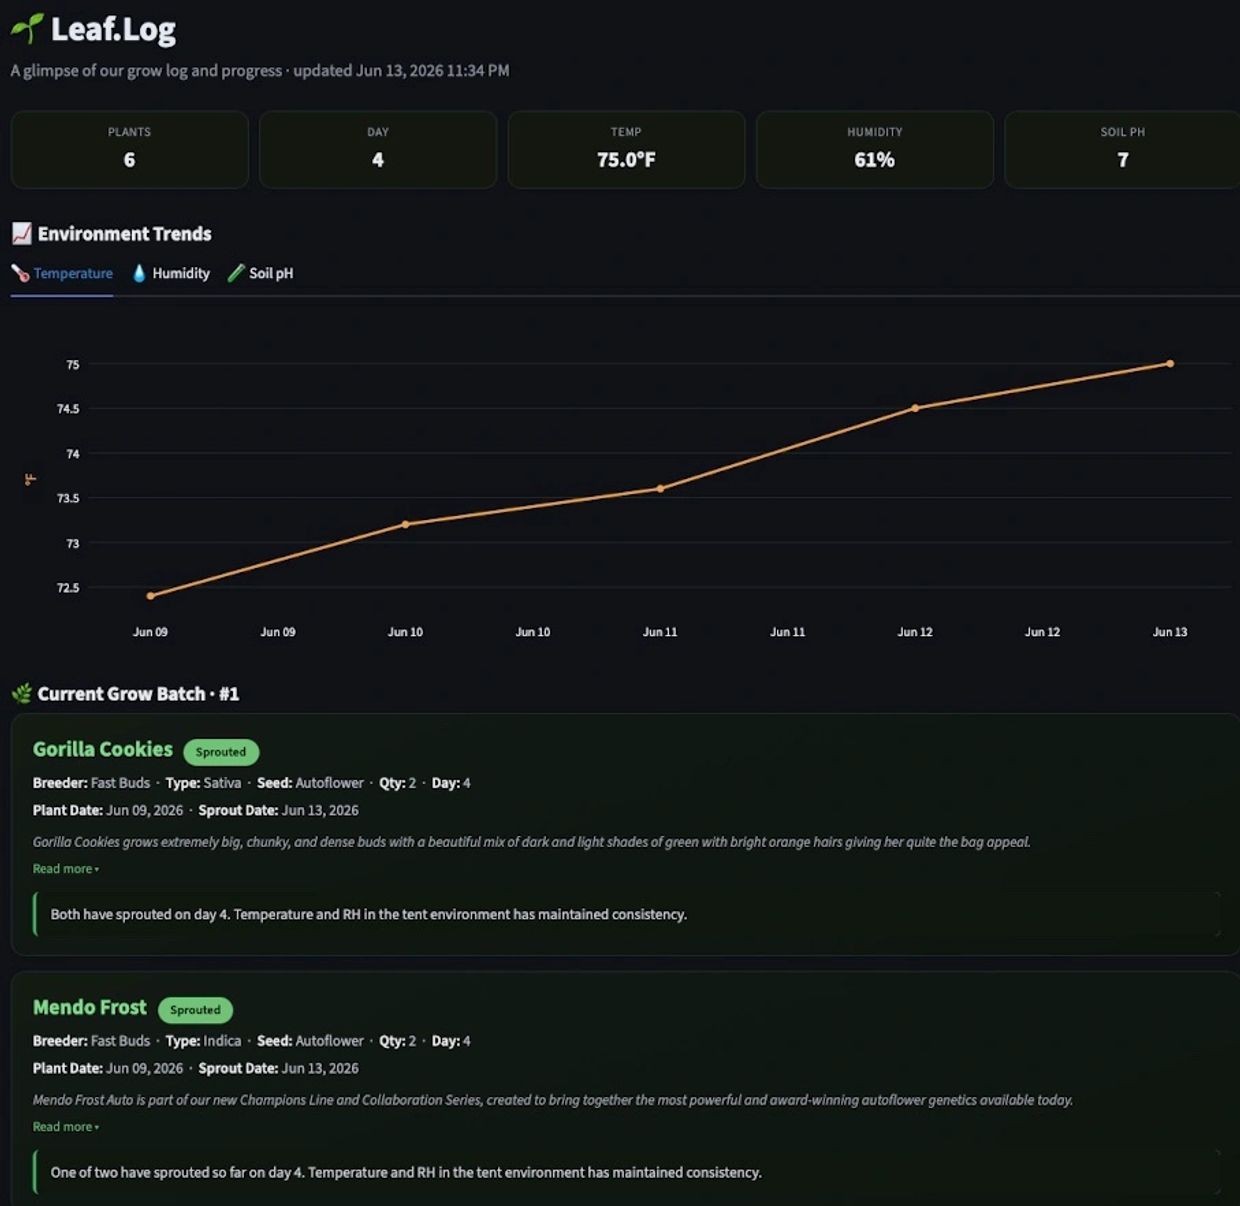1240x1206 pixels.
Task: Click the Mendo Frost Auto description paragraph
Action: [x=553, y=1100]
